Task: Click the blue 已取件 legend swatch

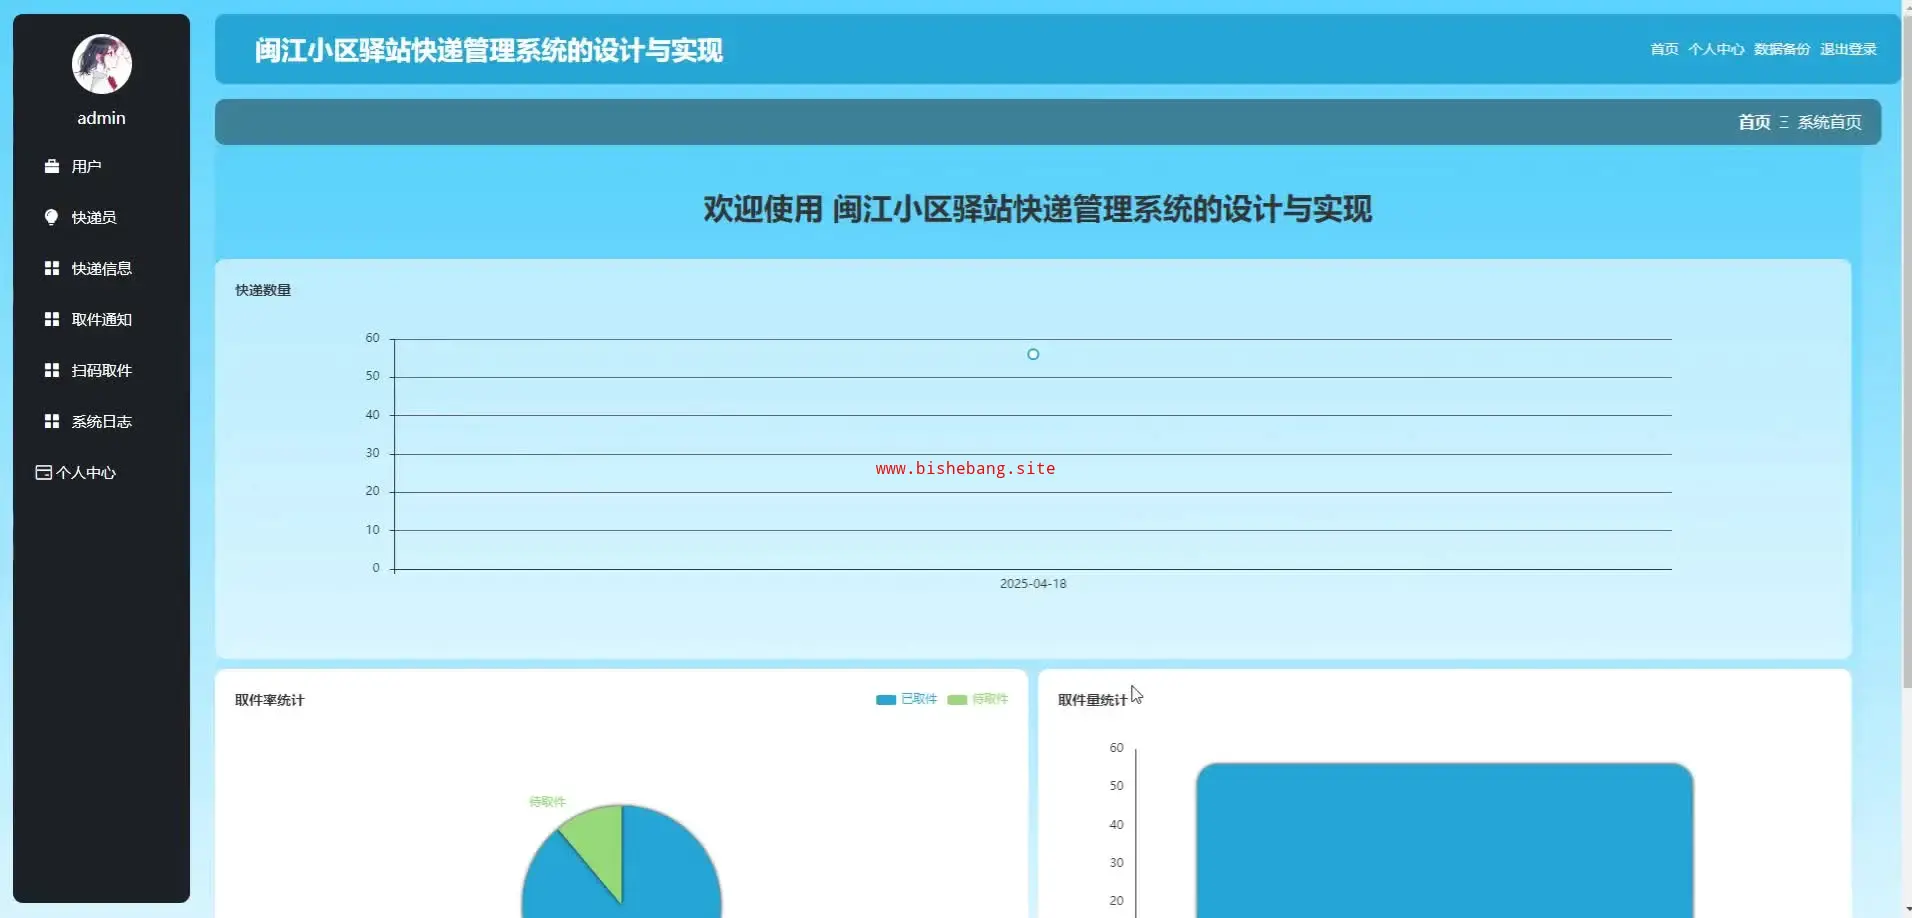Action: pyautogui.click(x=886, y=700)
